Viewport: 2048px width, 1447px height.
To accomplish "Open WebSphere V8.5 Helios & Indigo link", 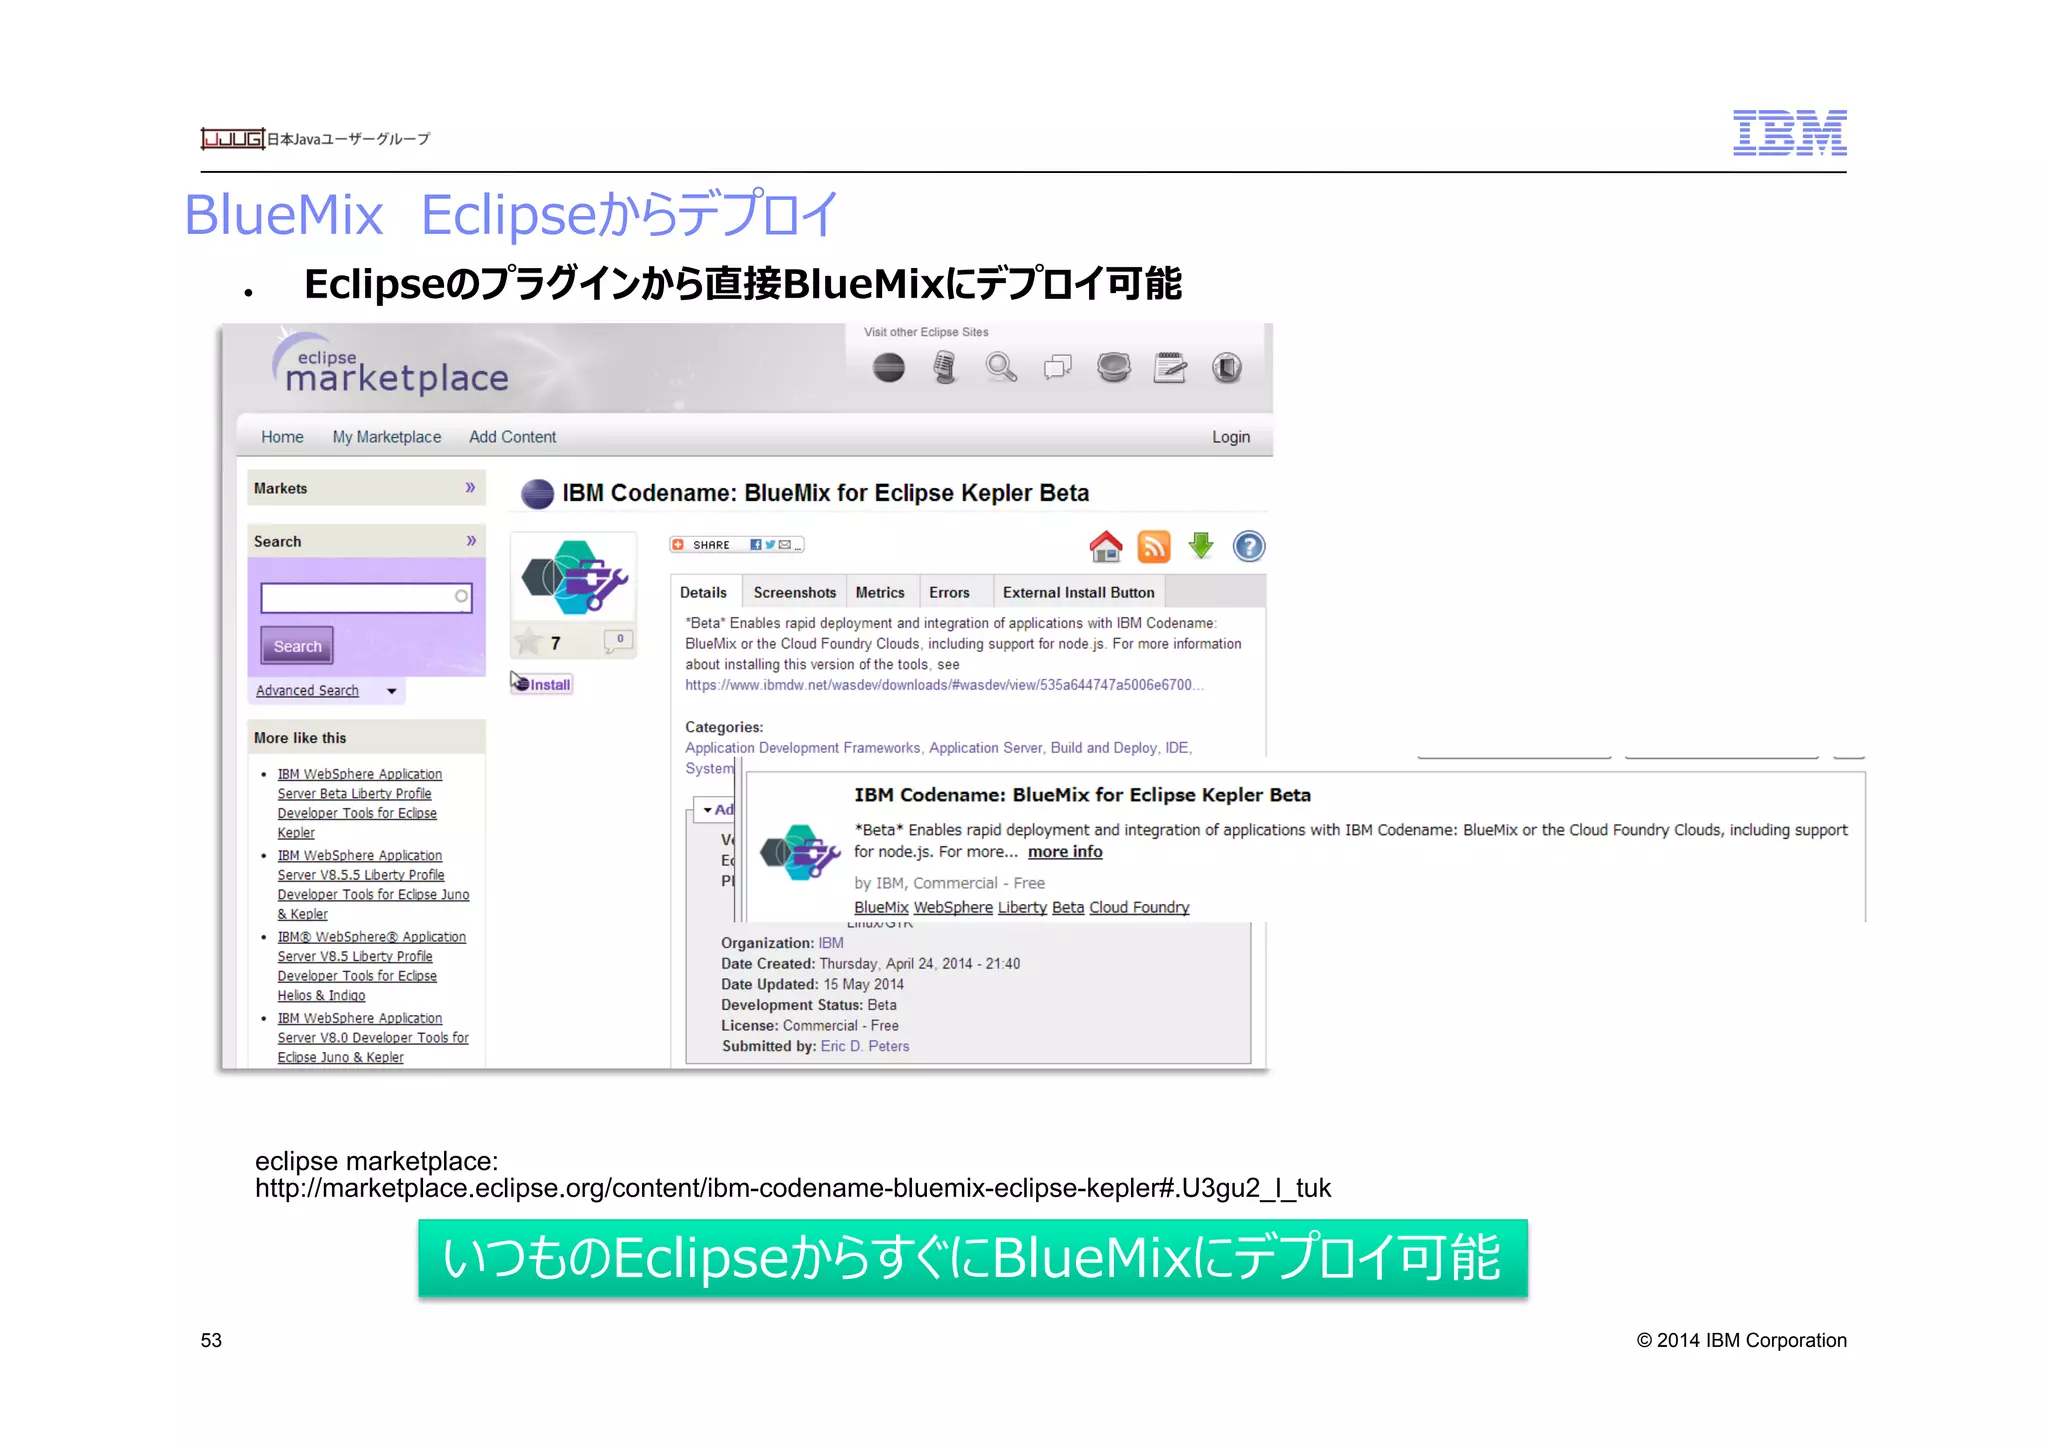I will pos(372,966).
